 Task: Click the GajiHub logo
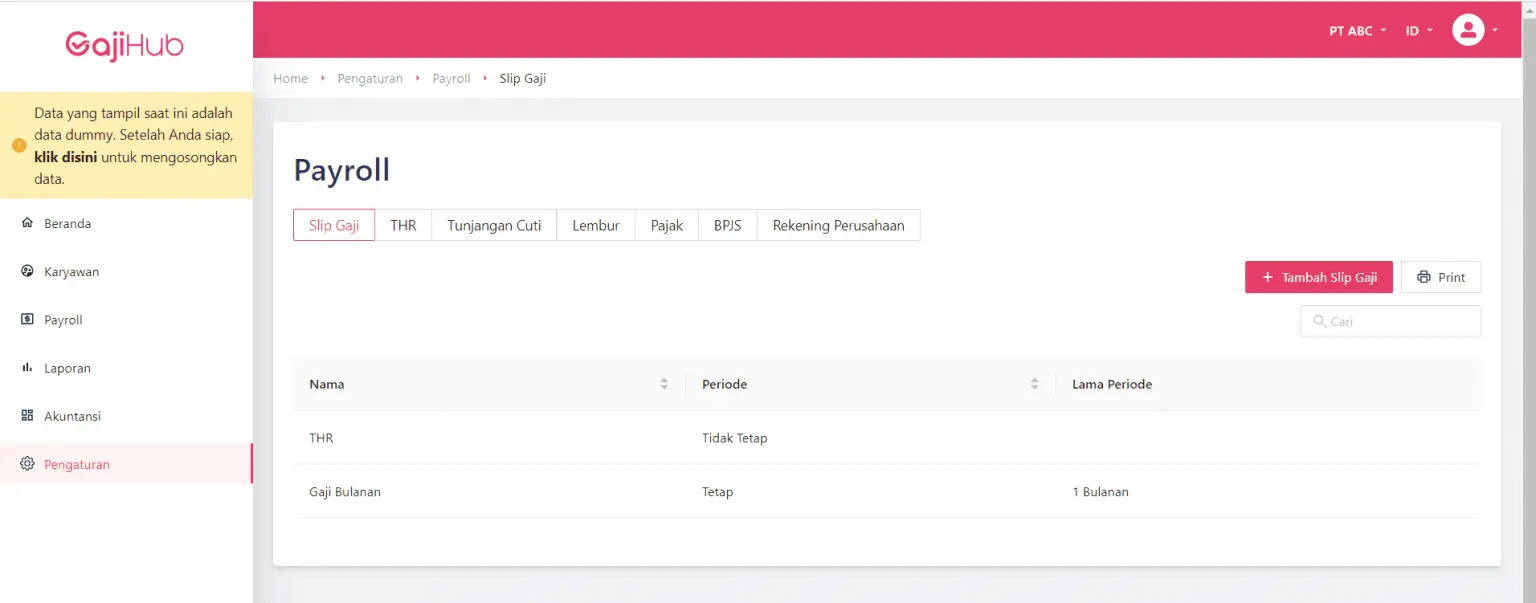click(x=125, y=45)
